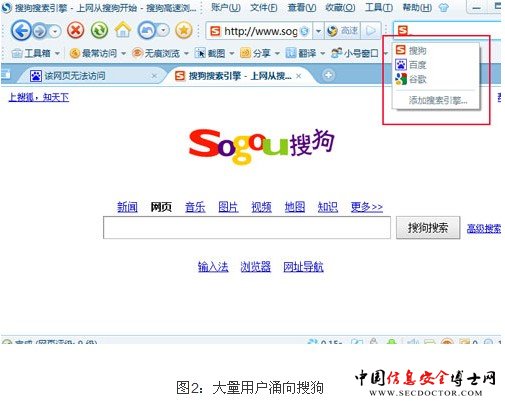This screenshot has width=505, height=401.
Task: Toggle 无痕浏览 private browsing
Action: coord(156,53)
